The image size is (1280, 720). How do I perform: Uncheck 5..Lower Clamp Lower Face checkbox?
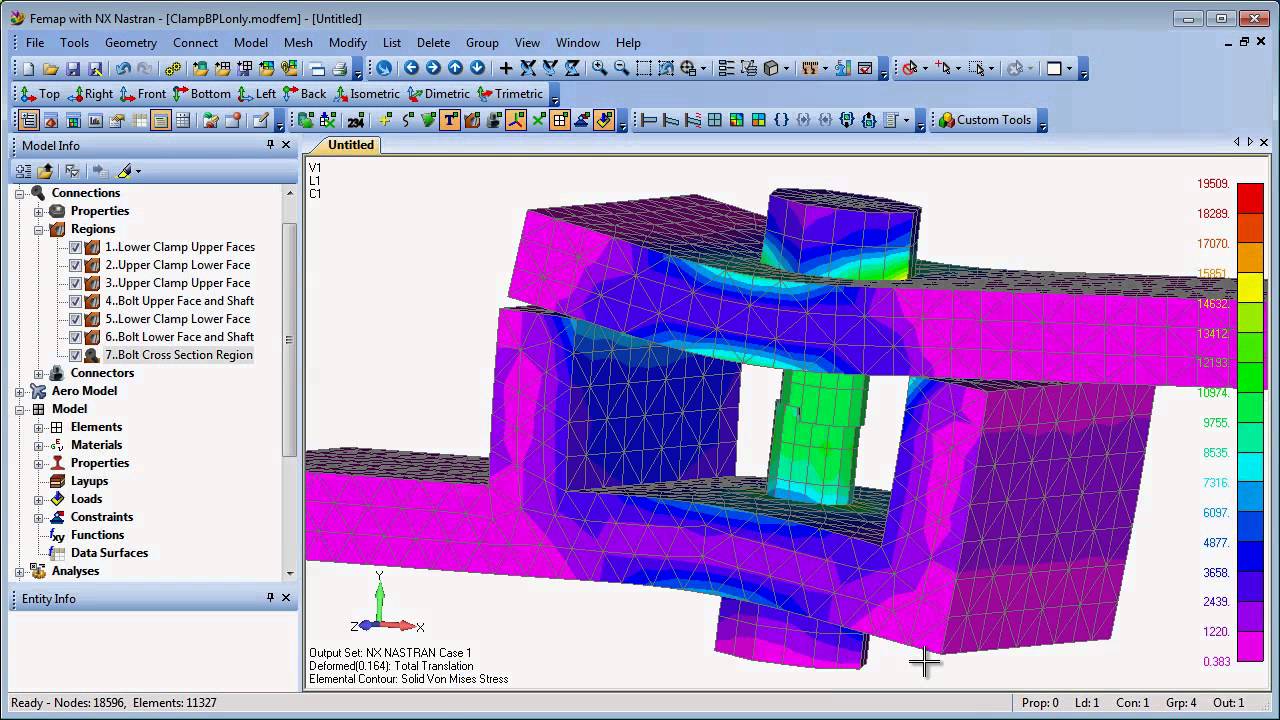point(75,319)
